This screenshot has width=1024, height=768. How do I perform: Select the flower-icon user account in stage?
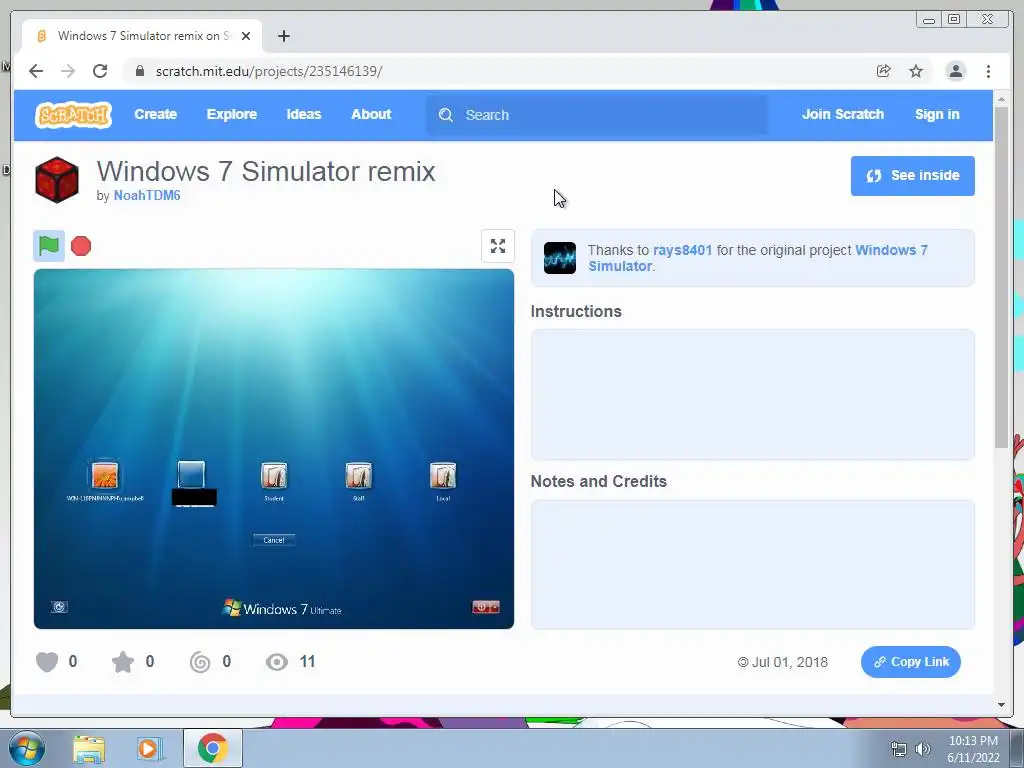pos(104,475)
